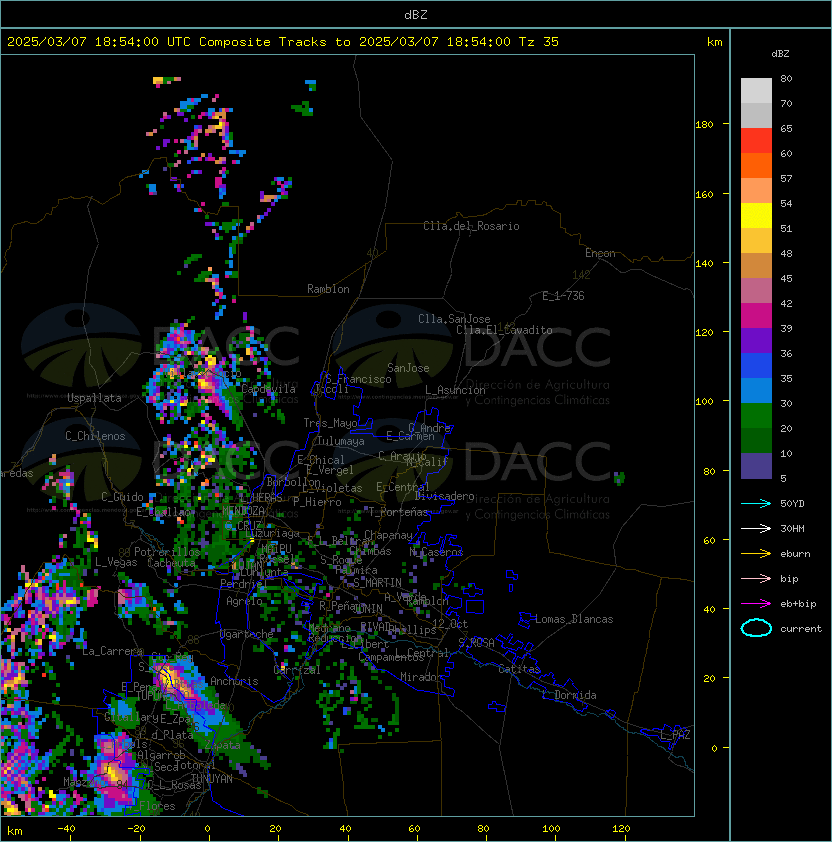Click the 'Clla.del_Rosario' map label
Viewport: 832px width, 842px height.
[471, 226]
